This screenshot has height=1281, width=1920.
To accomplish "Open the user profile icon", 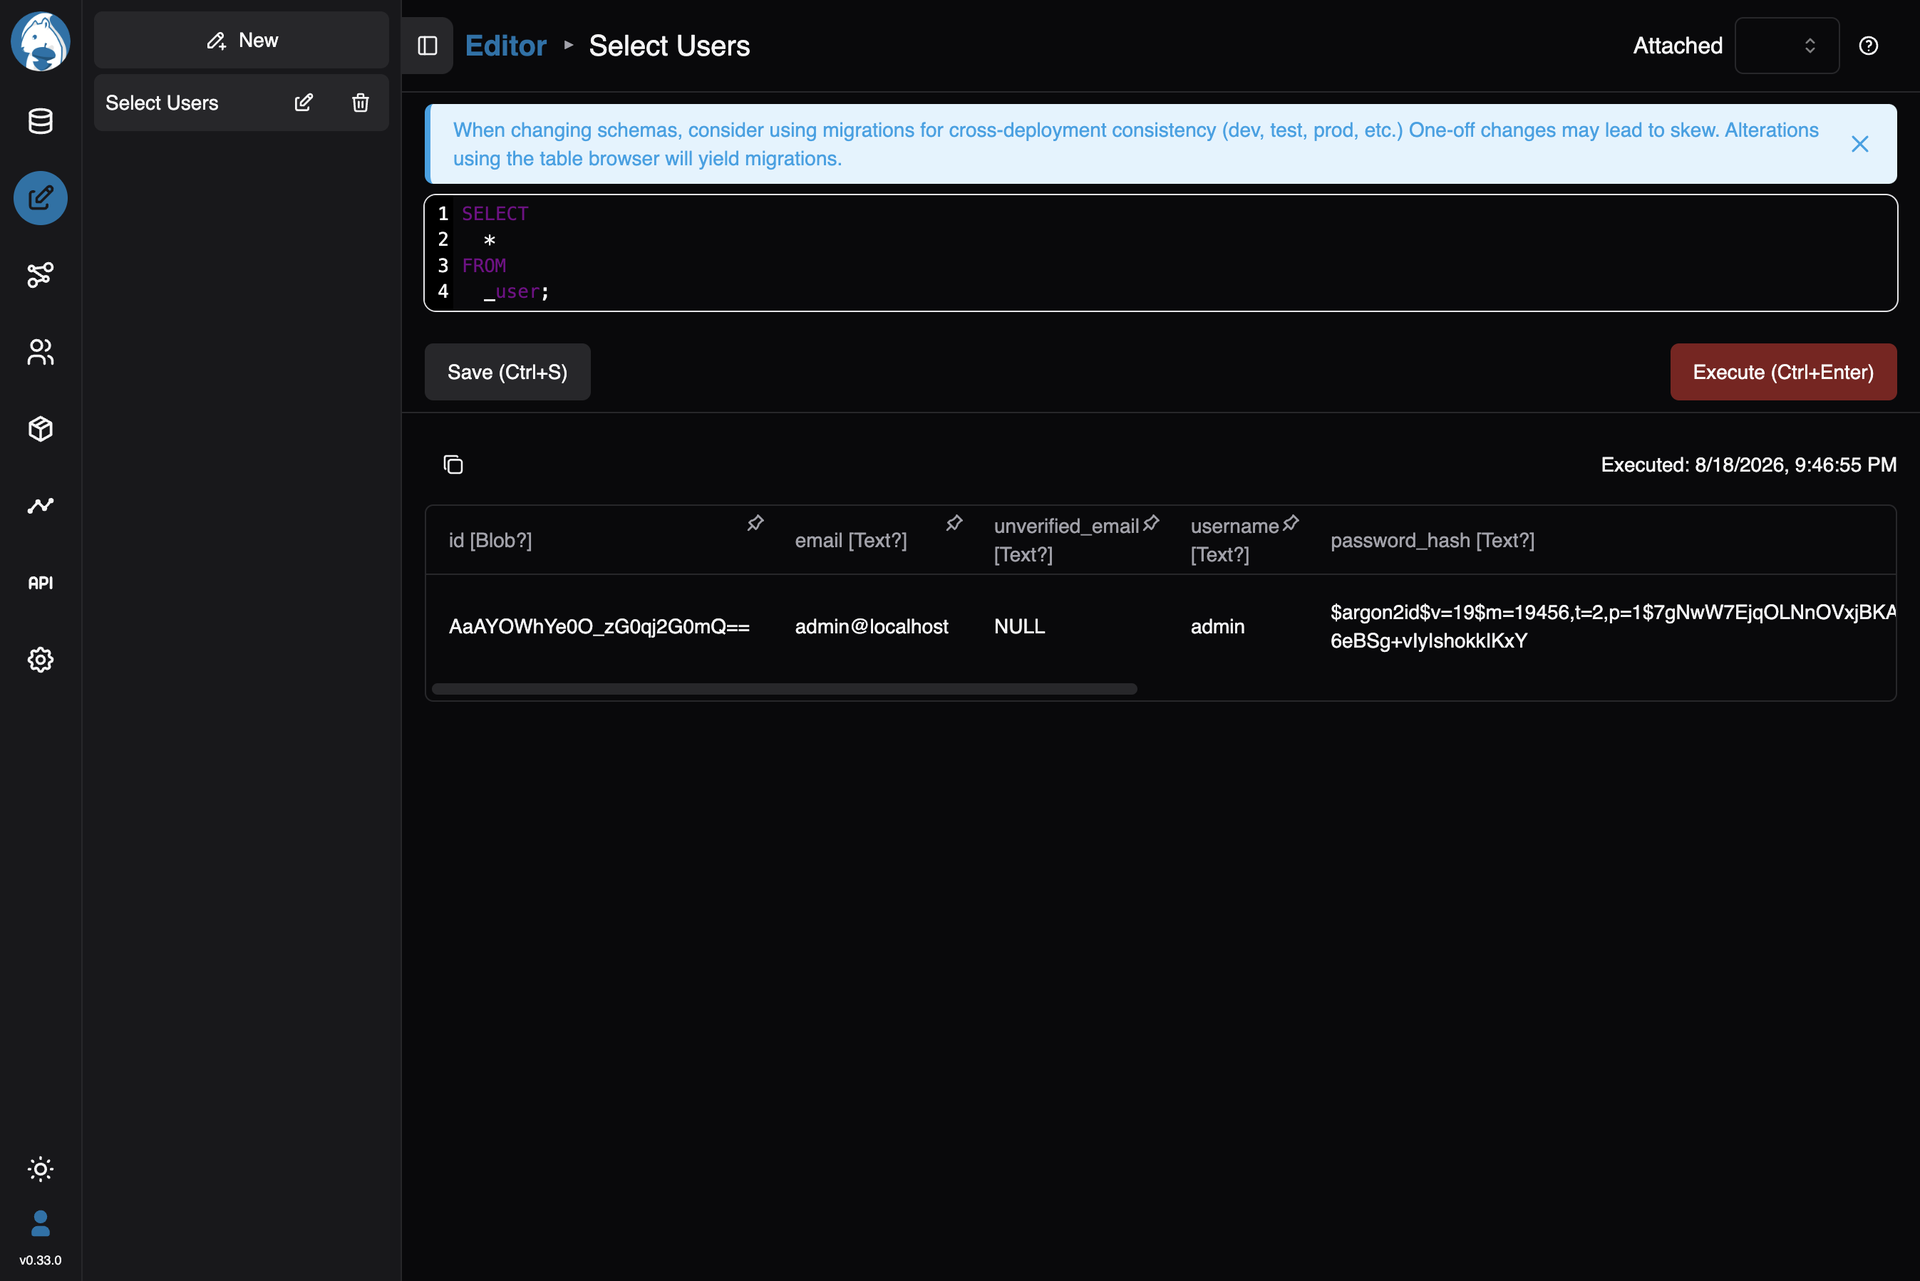I will 40,1224.
